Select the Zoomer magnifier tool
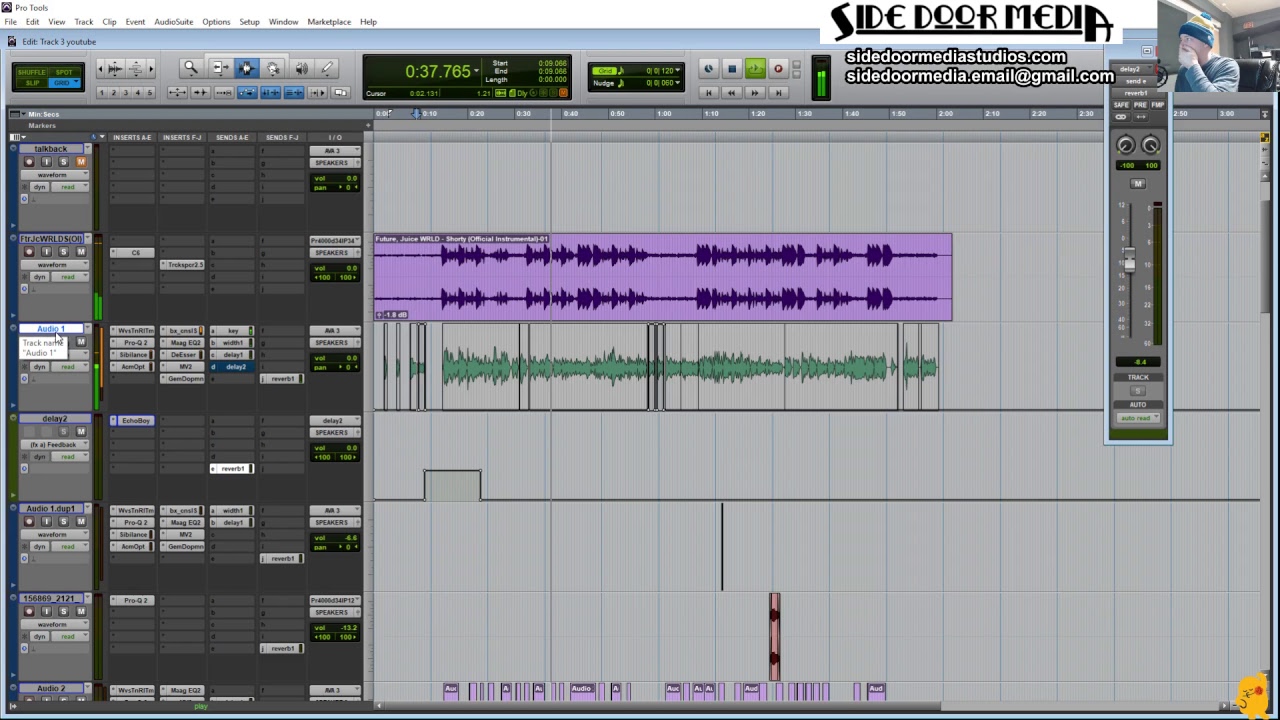The width and height of the screenshot is (1280, 720). (191, 68)
